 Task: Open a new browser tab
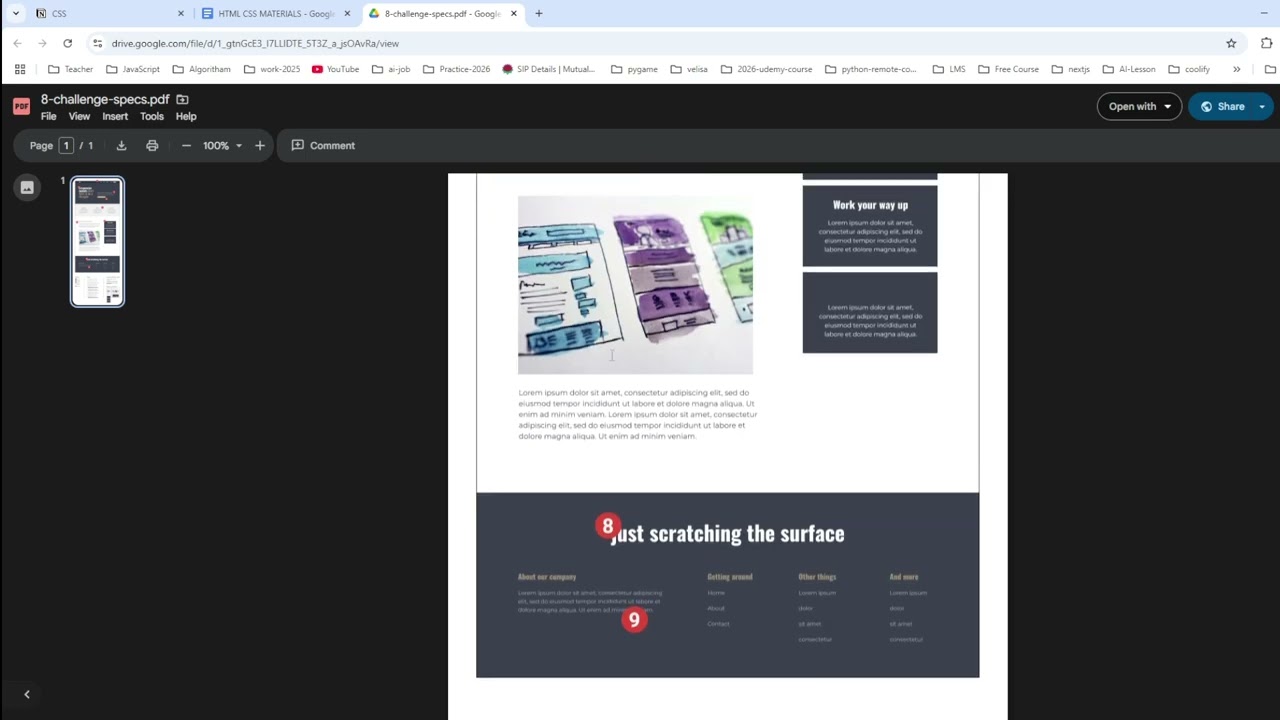tap(539, 13)
